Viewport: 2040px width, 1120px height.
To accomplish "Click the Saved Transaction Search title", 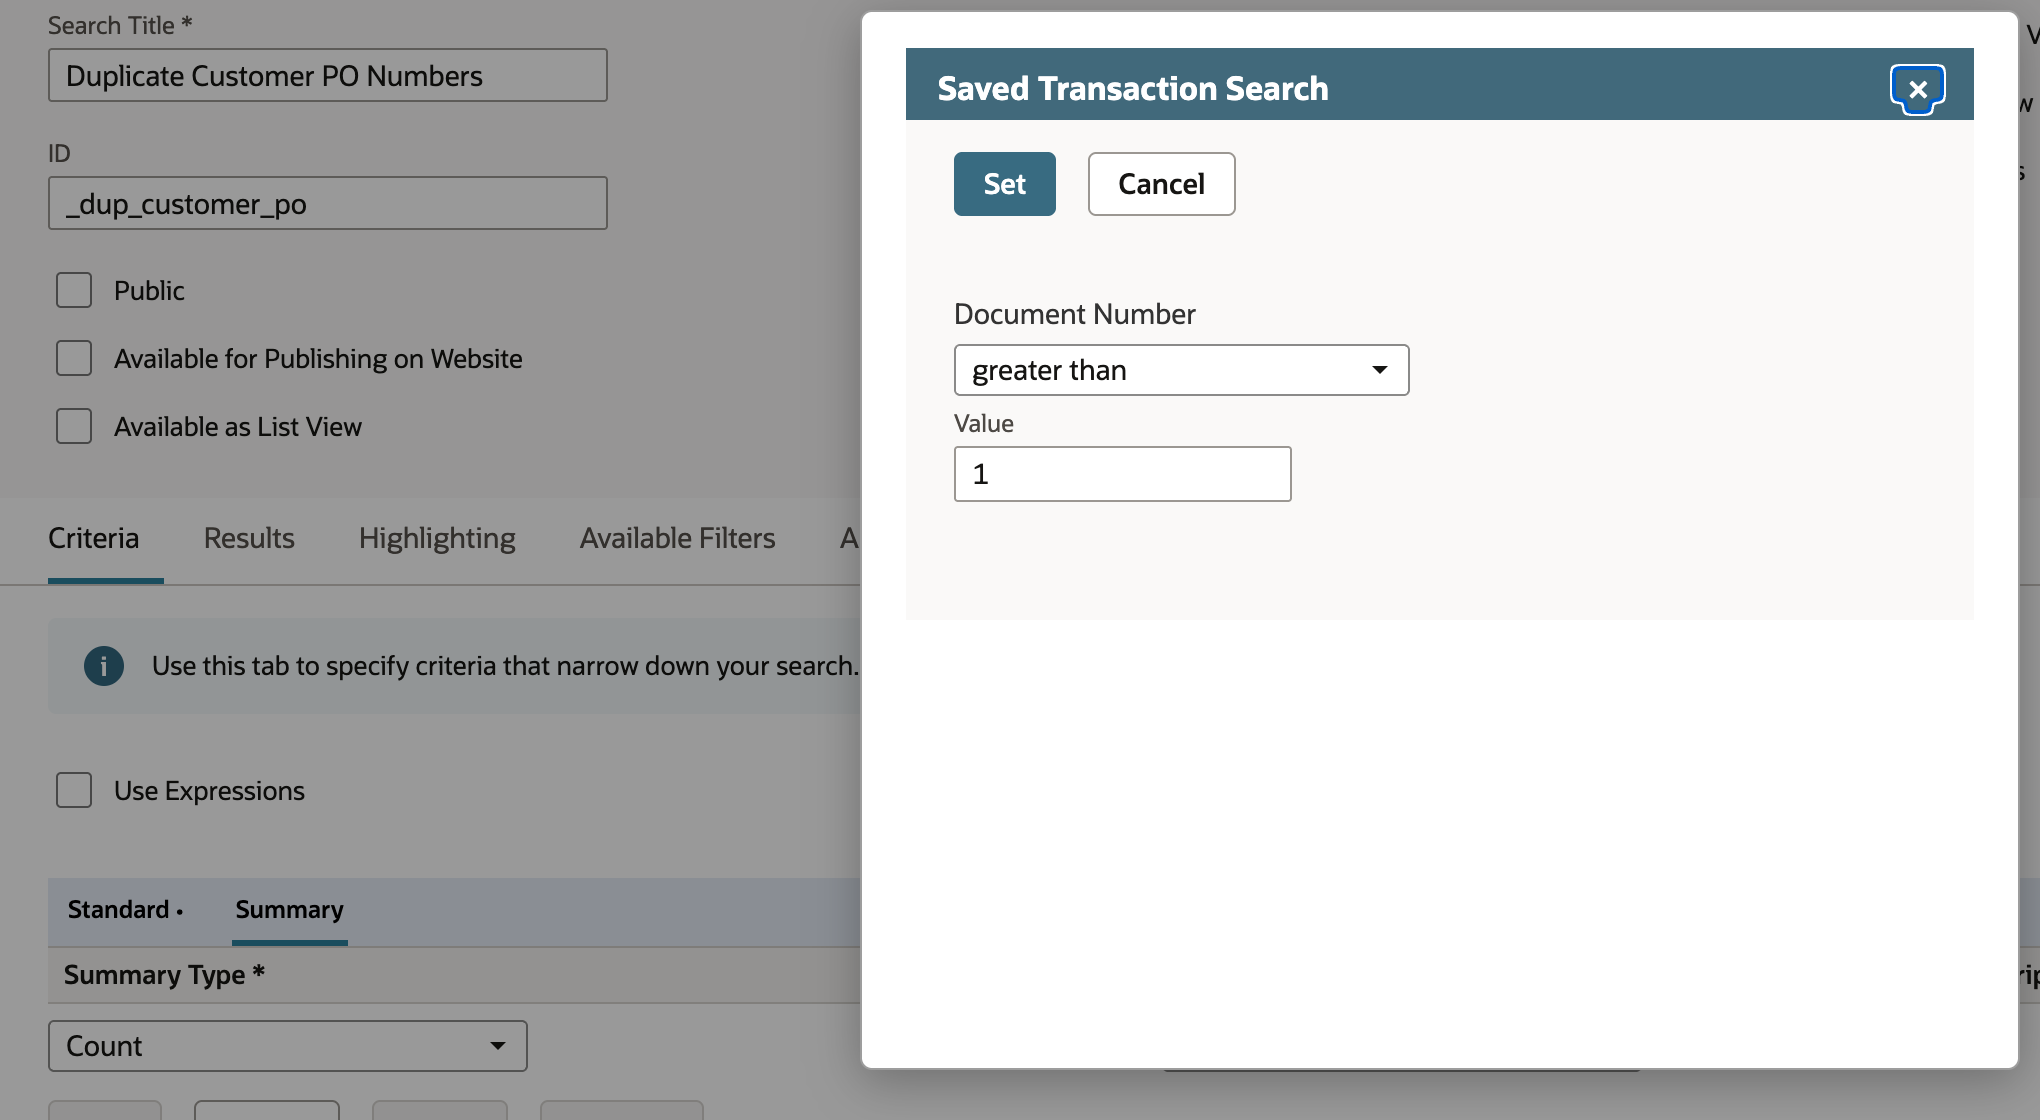I will (x=1133, y=88).
